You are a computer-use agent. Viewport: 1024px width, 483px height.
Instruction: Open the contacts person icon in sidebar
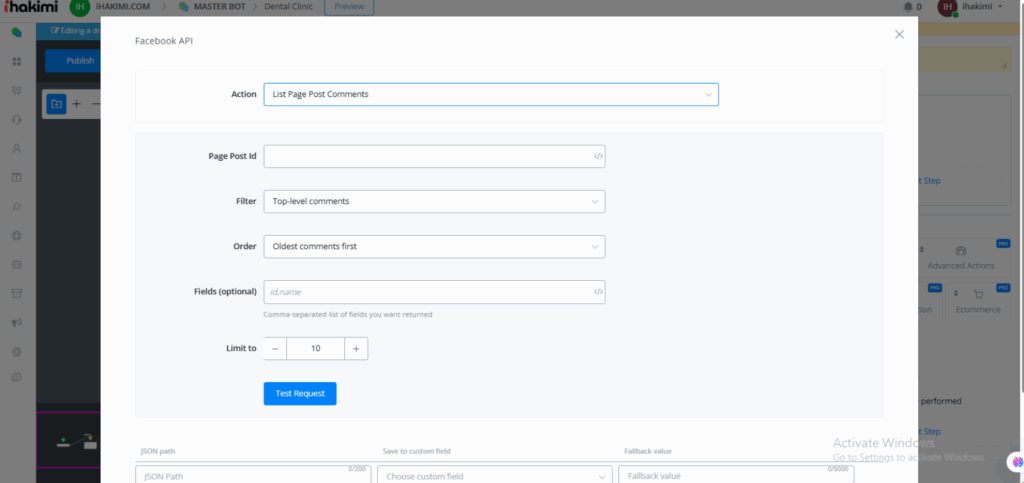(16, 149)
